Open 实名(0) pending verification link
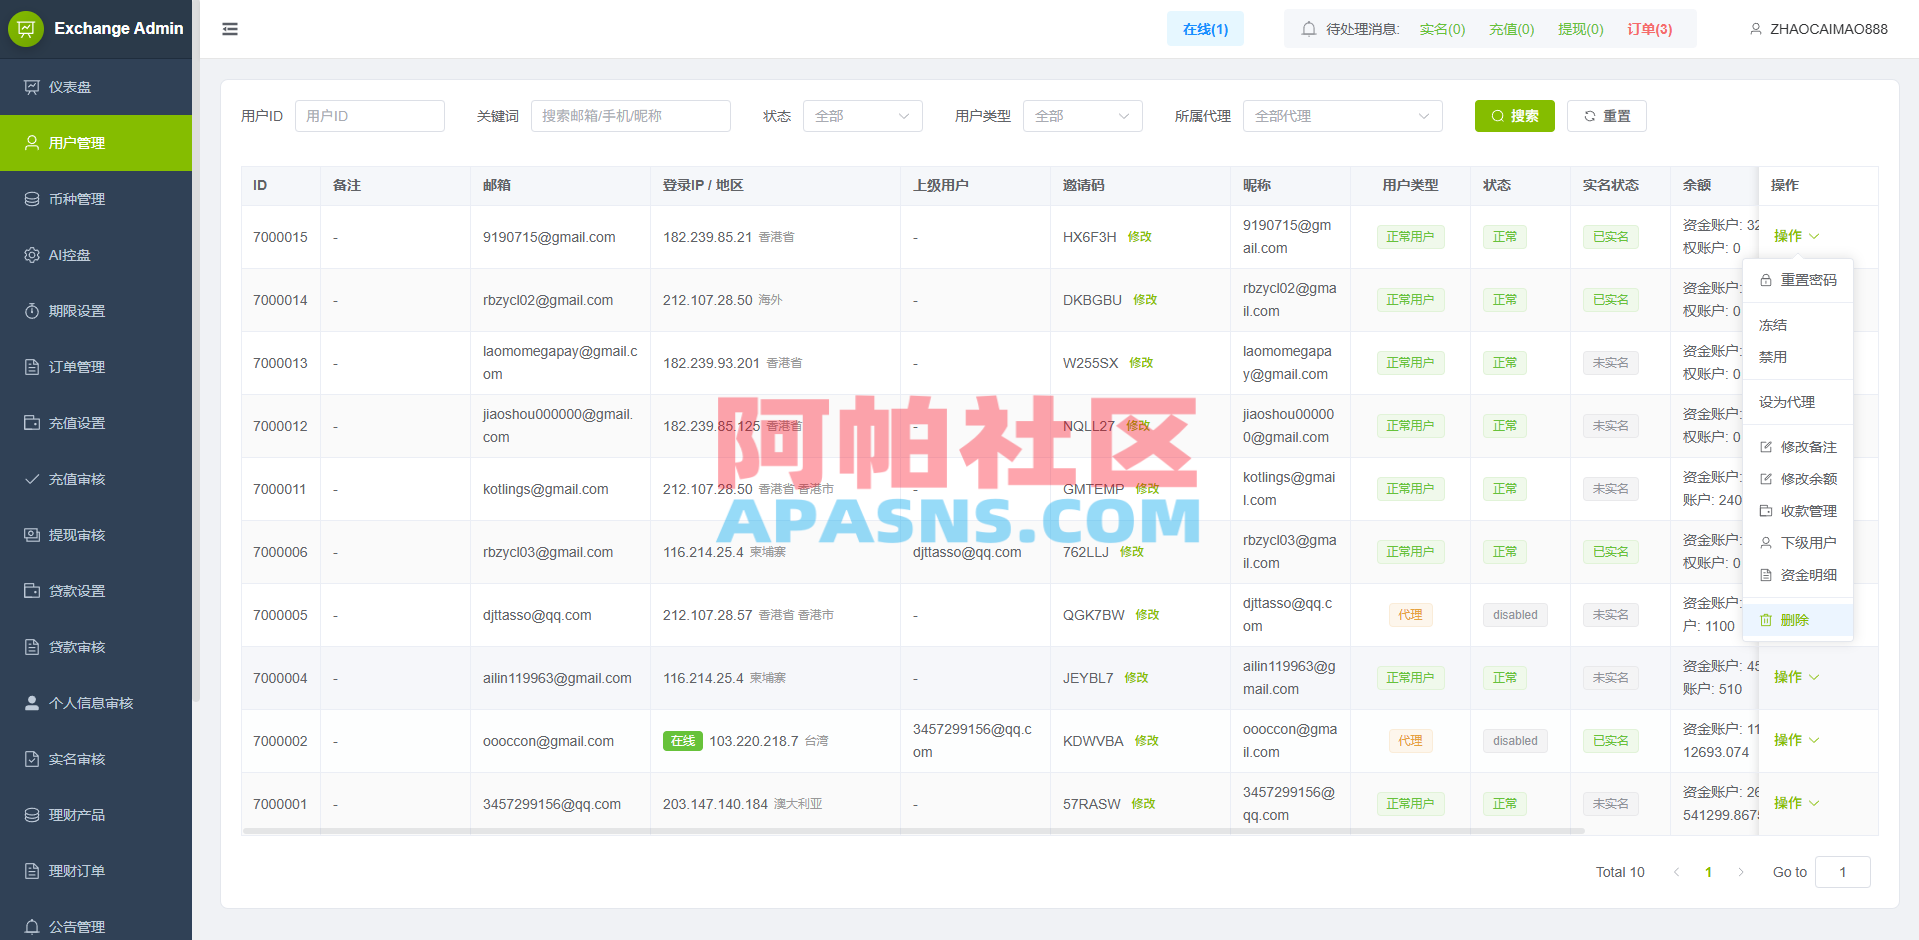The width and height of the screenshot is (1919, 940). 1442,29
